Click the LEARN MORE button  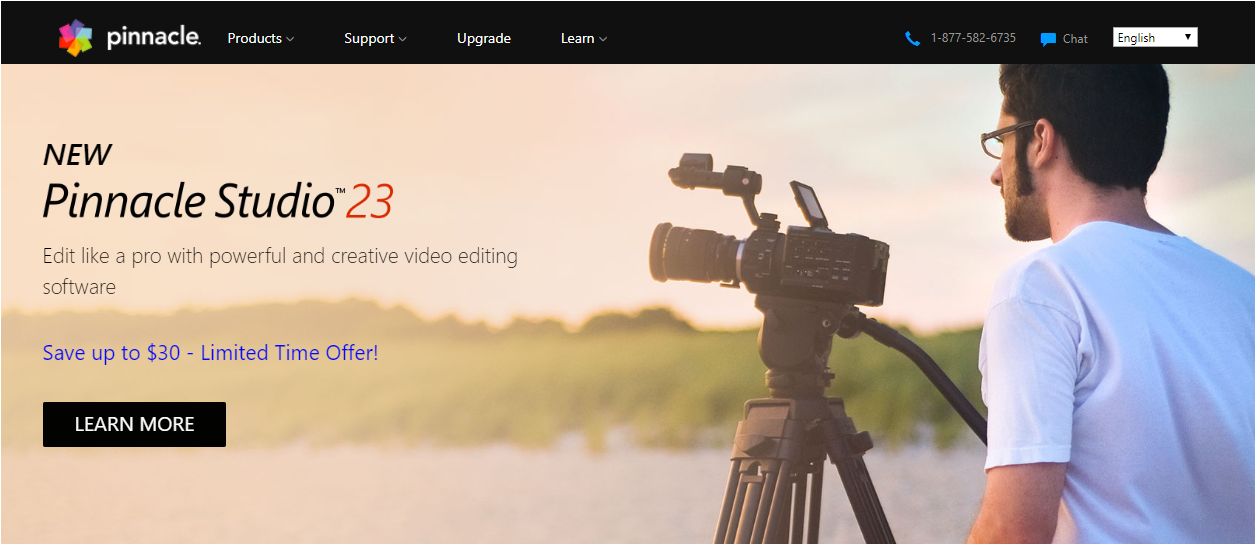[x=134, y=424]
